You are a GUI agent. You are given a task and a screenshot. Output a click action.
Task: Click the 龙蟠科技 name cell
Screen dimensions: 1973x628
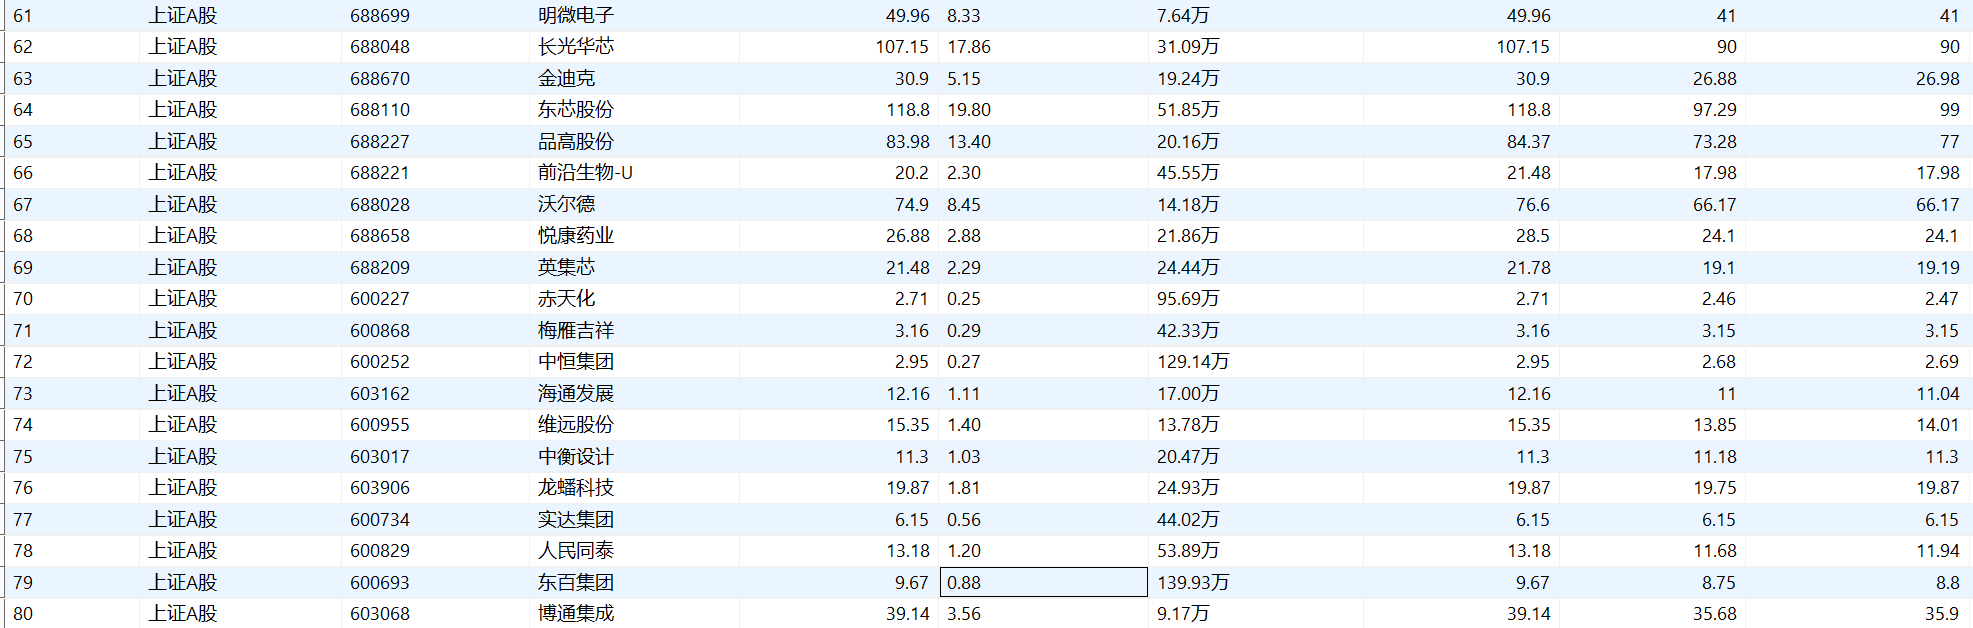[576, 488]
